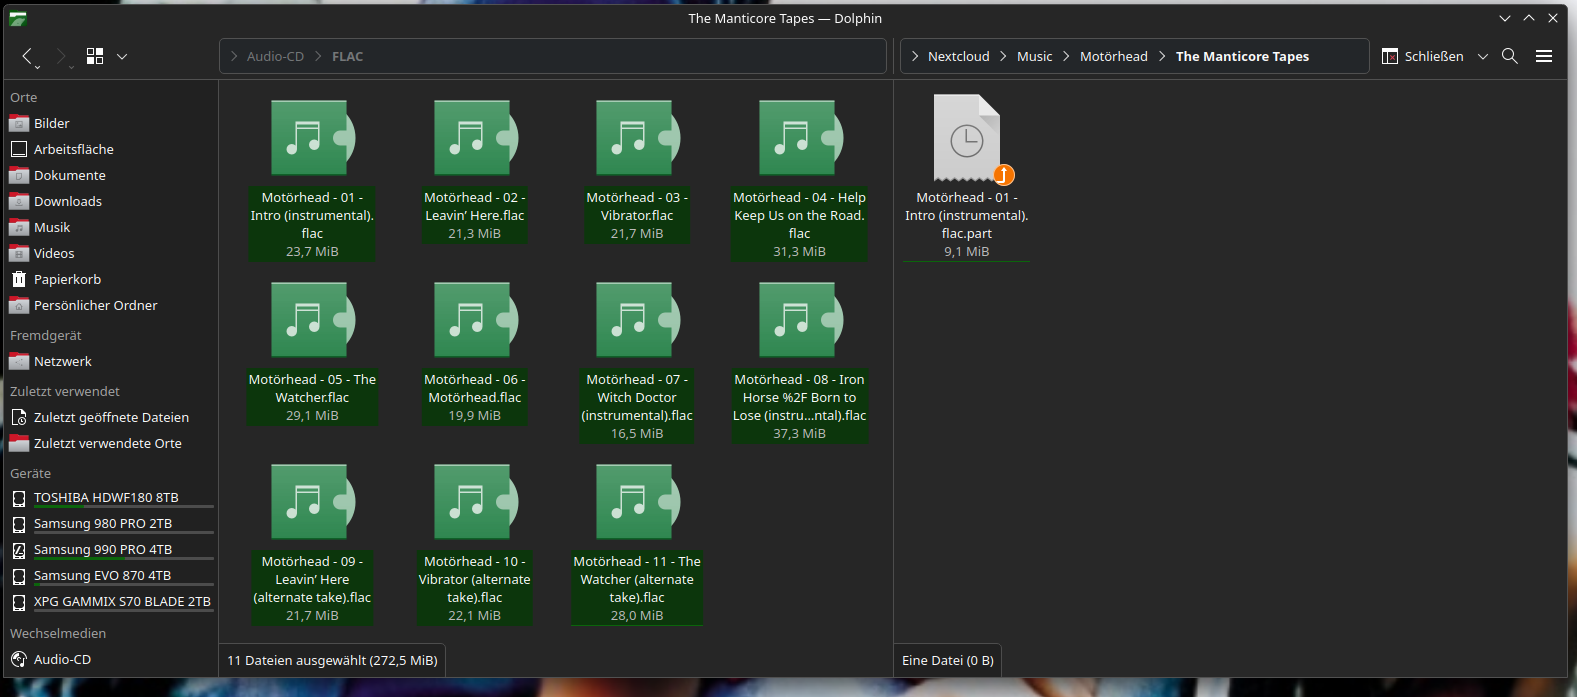The image size is (1577, 697).
Task: Select 11 - The Watcher (alternate take) icon
Action: (637, 502)
